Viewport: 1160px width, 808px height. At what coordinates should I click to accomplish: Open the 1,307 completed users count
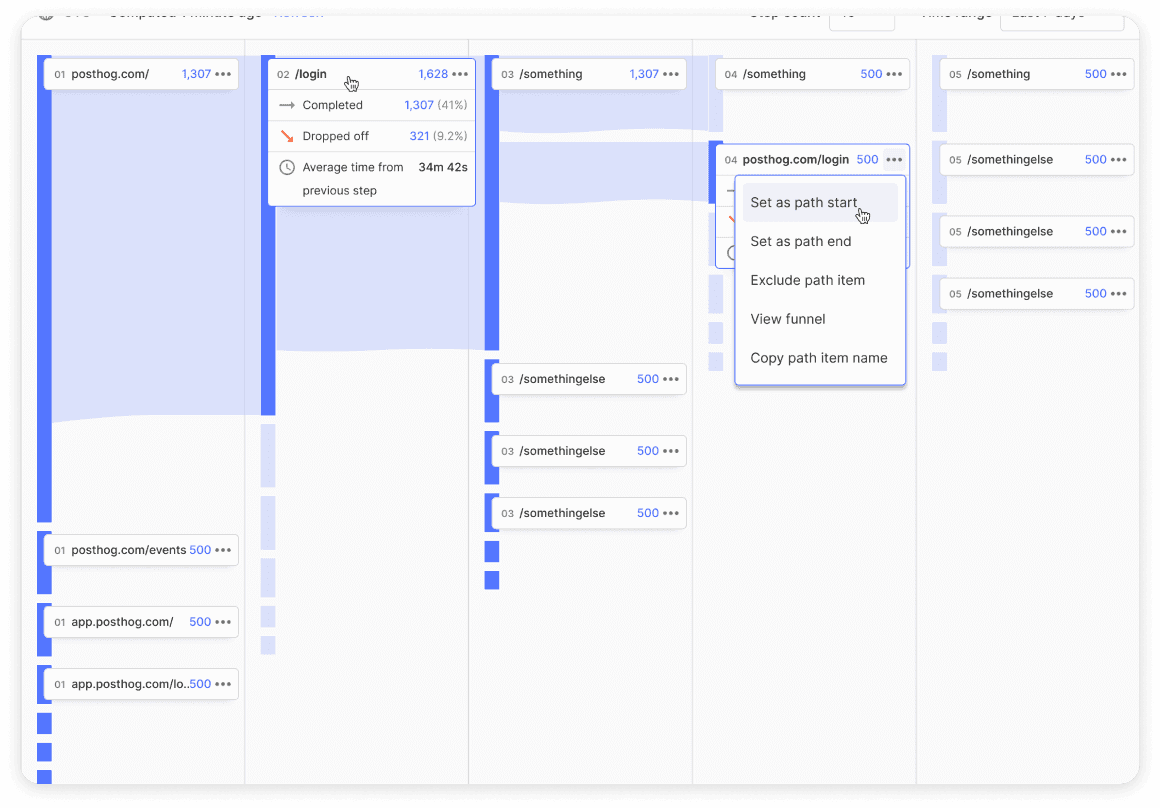tap(418, 105)
